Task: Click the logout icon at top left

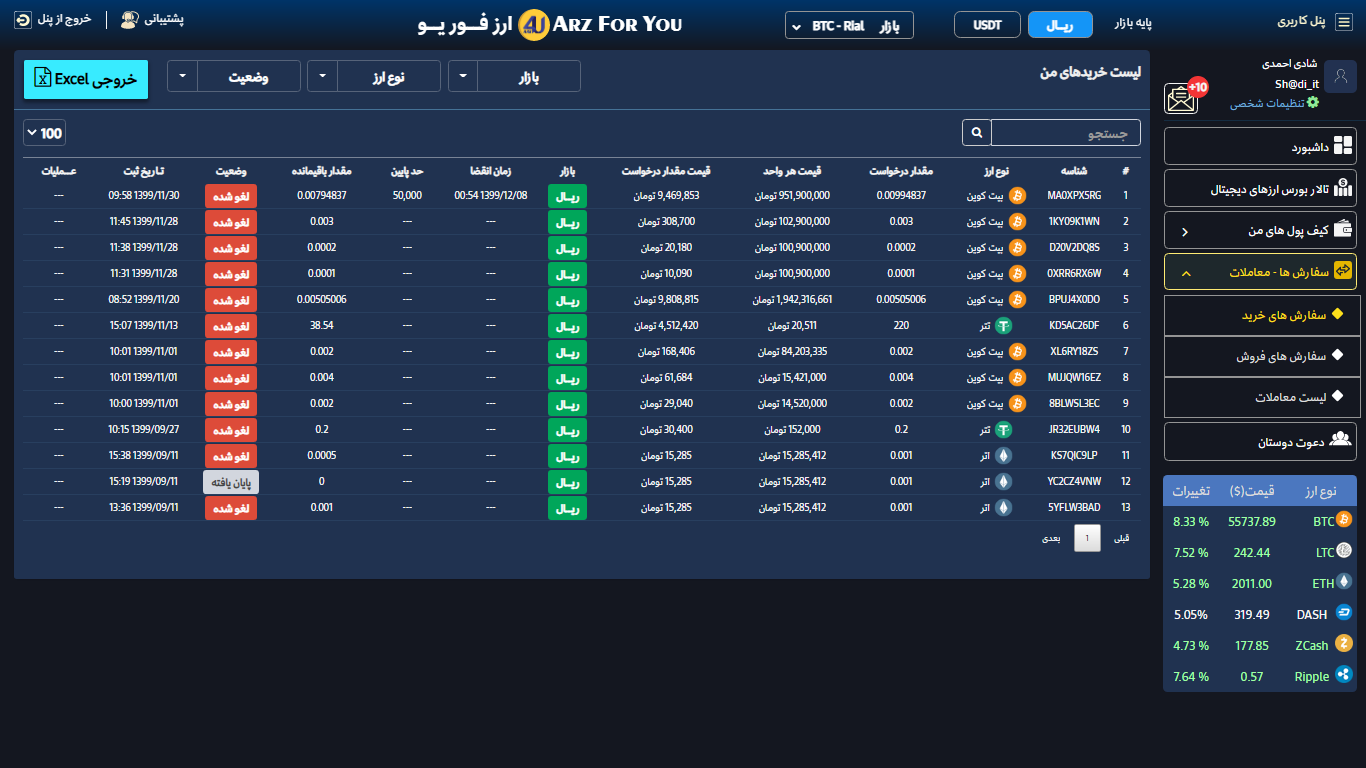Action: click(x=22, y=19)
